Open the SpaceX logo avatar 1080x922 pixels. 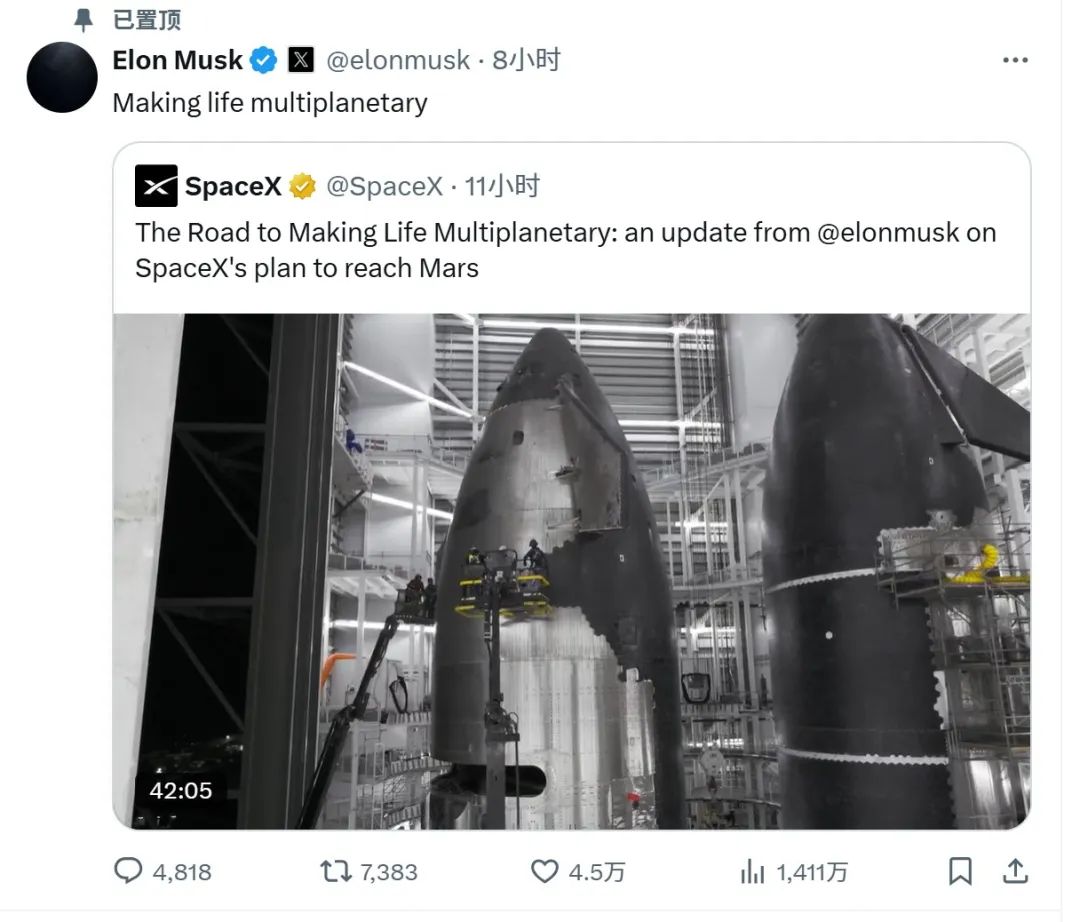[x=156, y=186]
